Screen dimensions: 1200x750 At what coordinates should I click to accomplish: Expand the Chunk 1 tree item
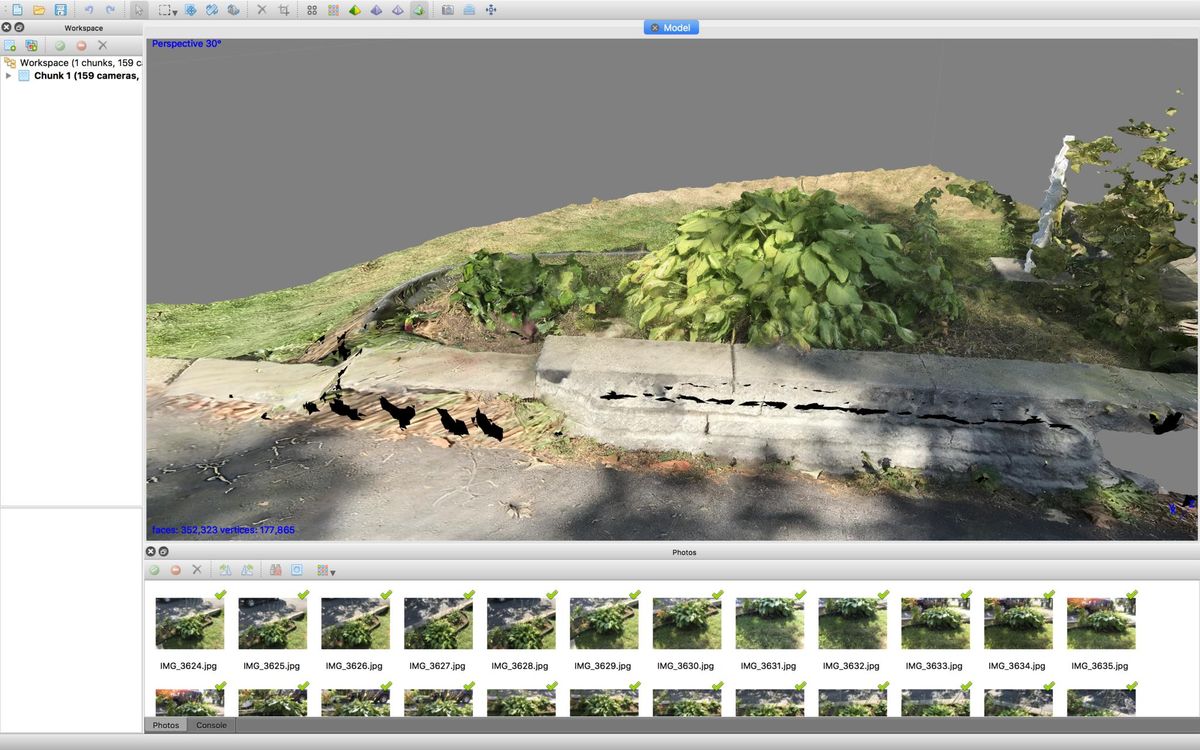pos(8,75)
